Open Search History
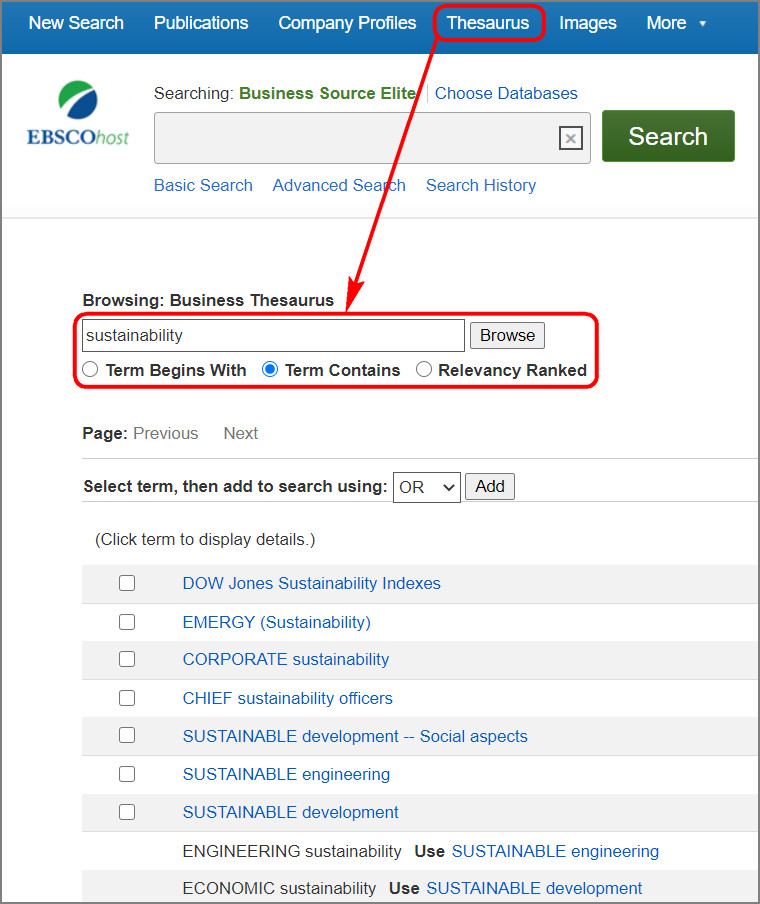This screenshot has width=760, height=904. pos(481,185)
